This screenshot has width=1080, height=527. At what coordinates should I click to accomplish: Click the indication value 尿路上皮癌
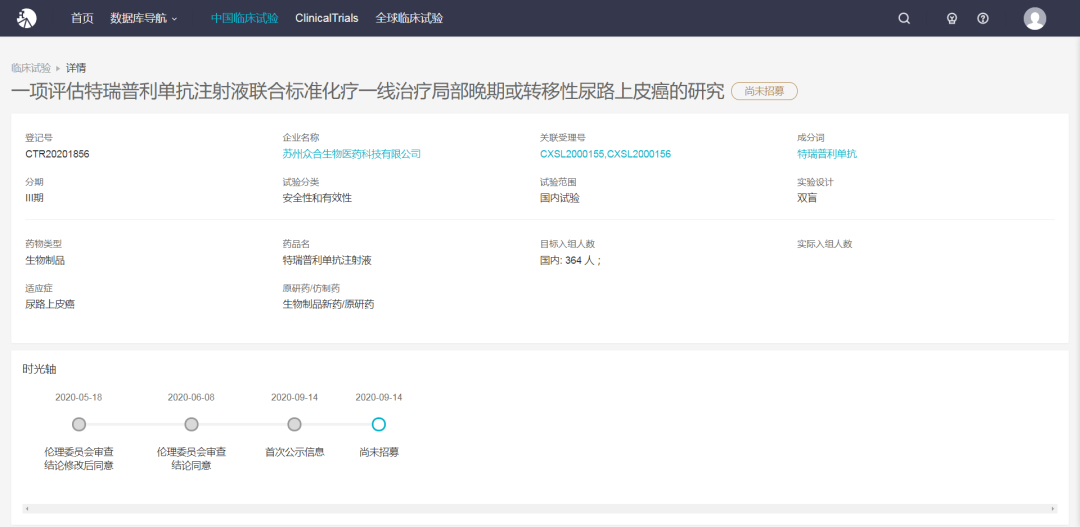[x=50, y=304]
